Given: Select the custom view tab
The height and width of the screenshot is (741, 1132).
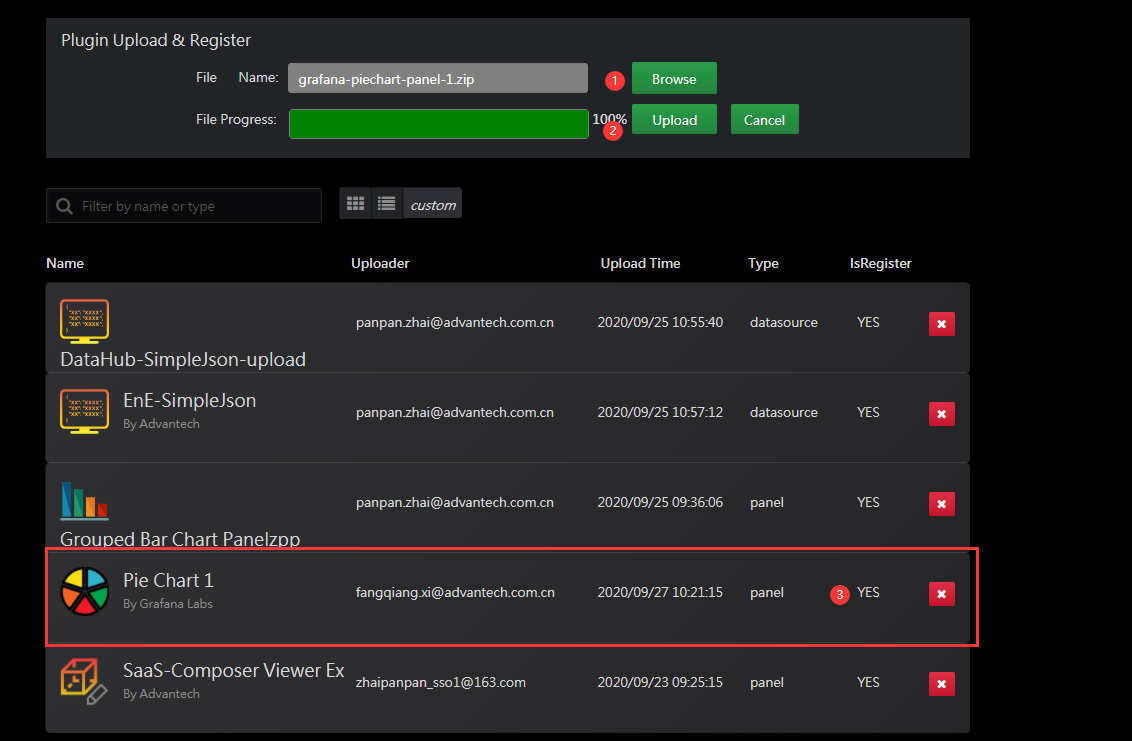Looking at the screenshot, I should tap(432, 205).
